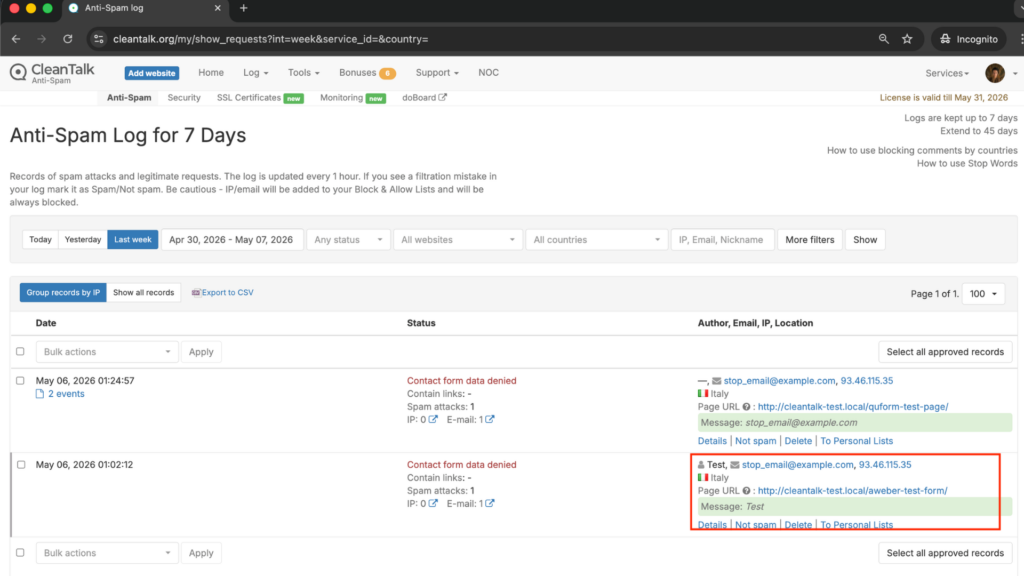Click top Apply button

pyautogui.click(x=201, y=352)
